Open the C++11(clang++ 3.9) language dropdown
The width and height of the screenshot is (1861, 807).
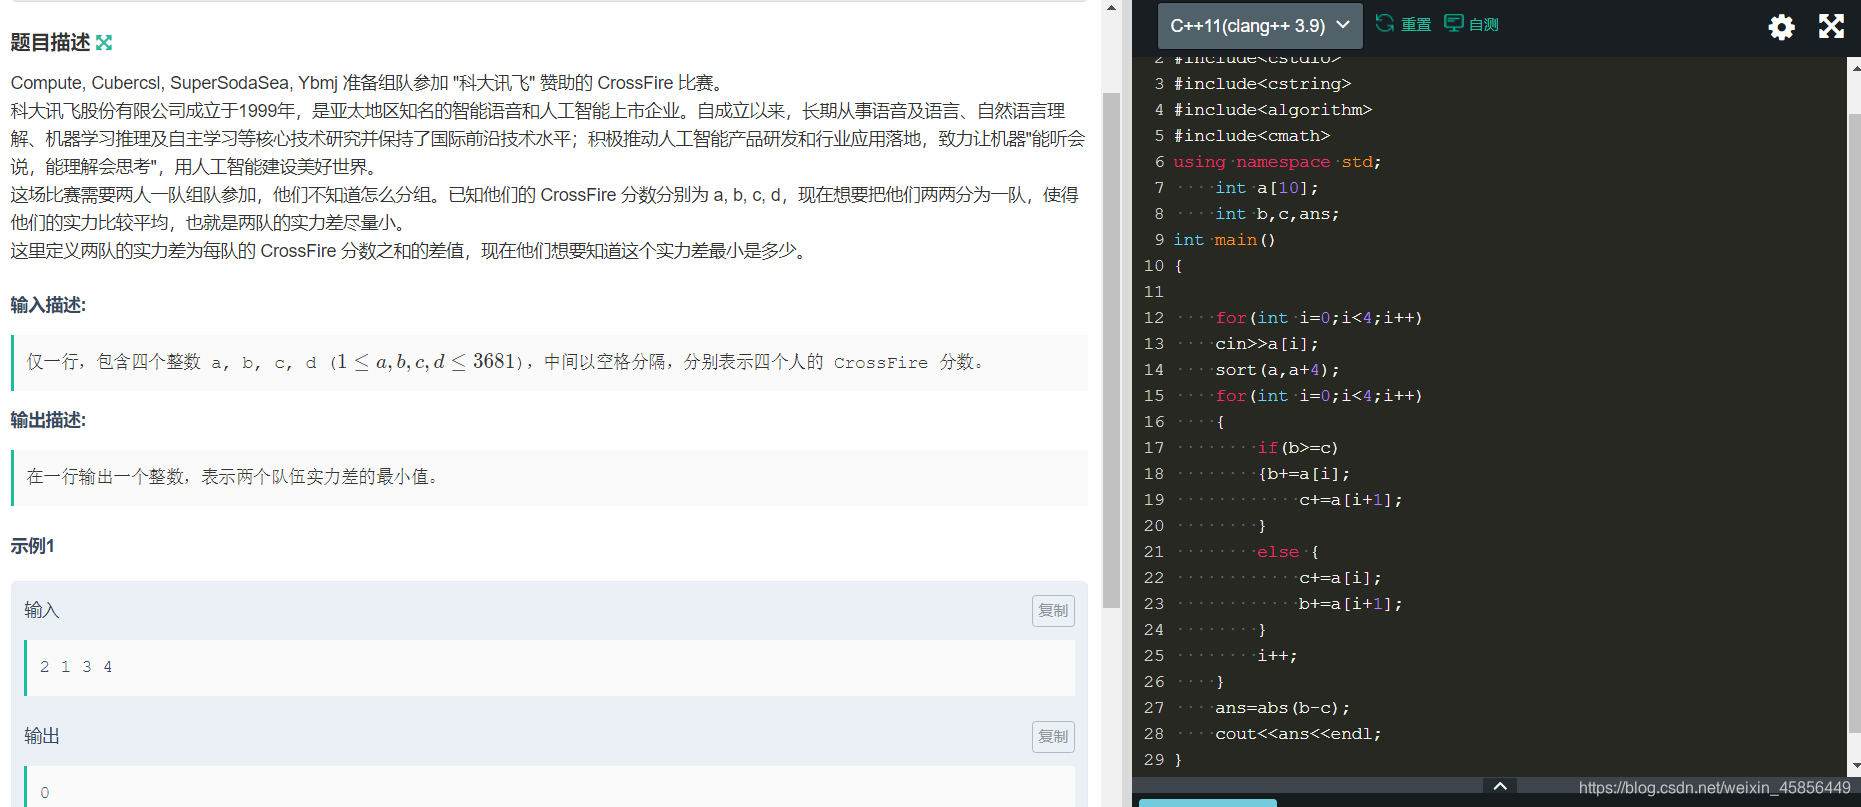pyautogui.click(x=1260, y=25)
